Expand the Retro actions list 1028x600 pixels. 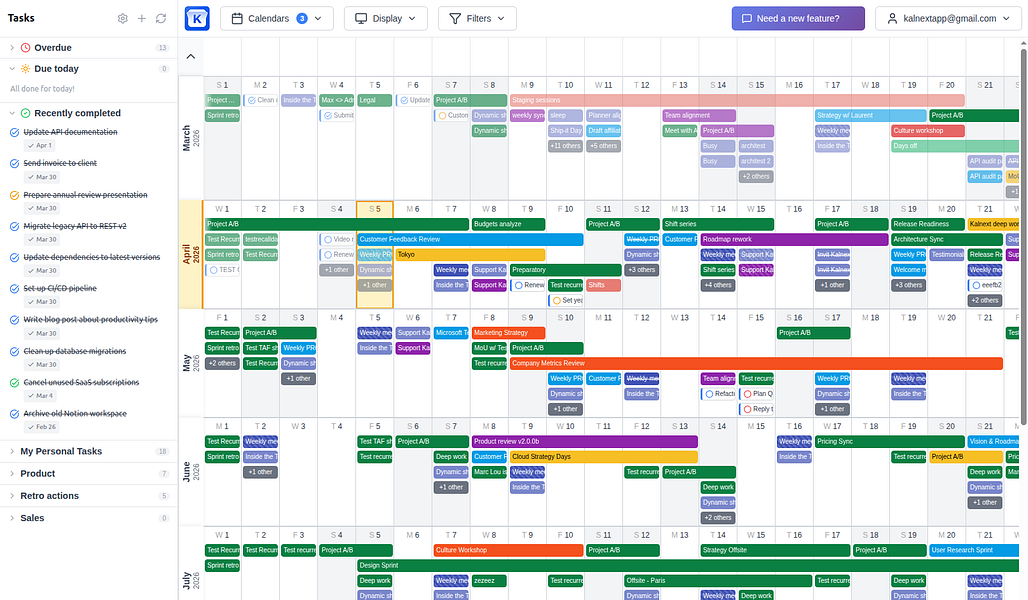tap(12, 496)
